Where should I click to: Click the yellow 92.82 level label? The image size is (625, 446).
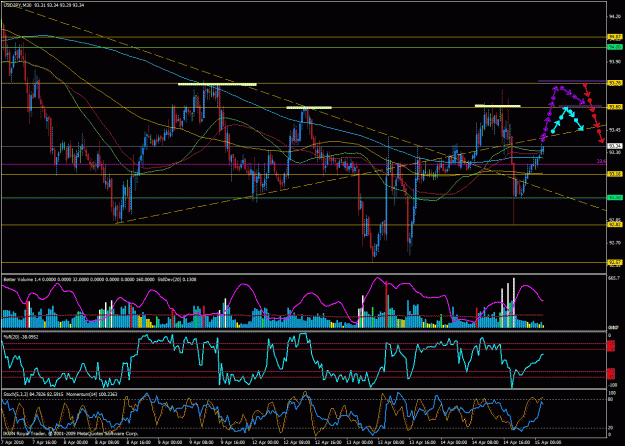coord(613,224)
